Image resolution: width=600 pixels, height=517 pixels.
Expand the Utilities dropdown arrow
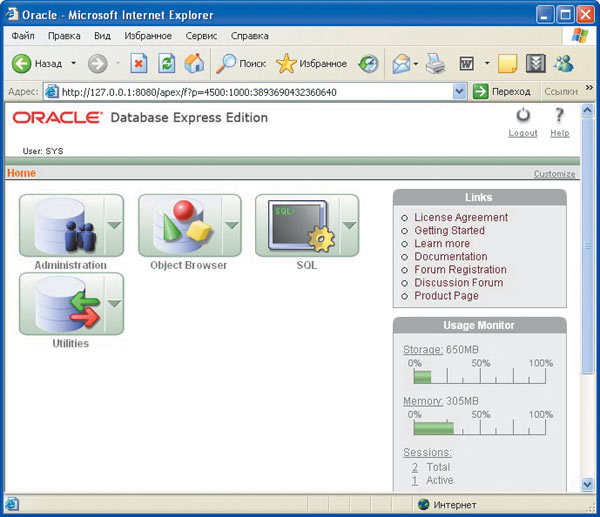114,304
